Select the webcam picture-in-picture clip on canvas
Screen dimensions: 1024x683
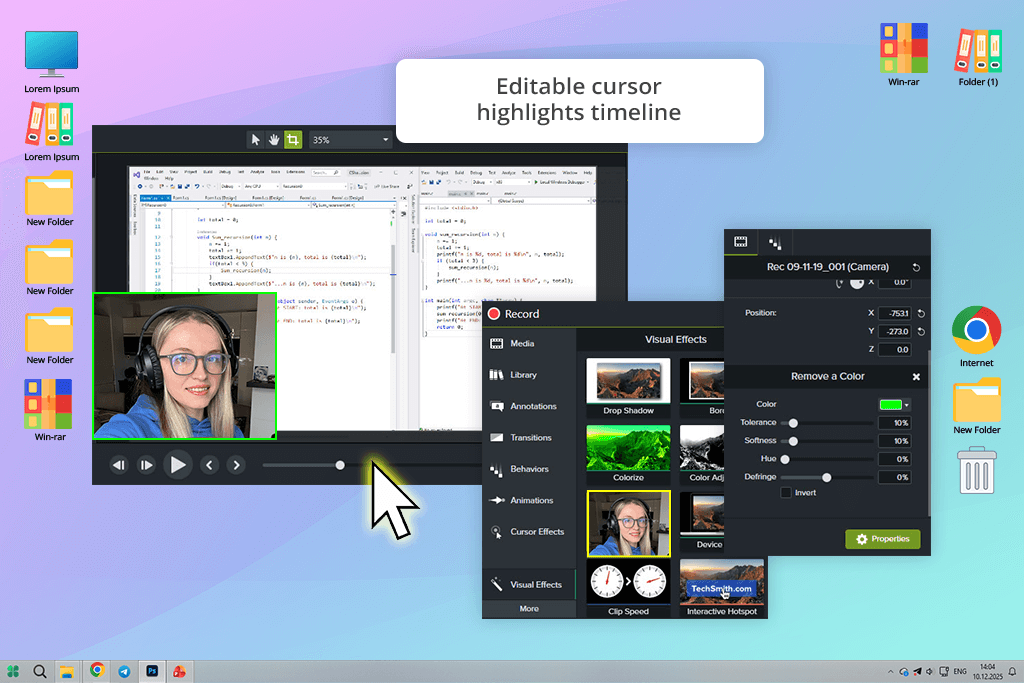[185, 366]
